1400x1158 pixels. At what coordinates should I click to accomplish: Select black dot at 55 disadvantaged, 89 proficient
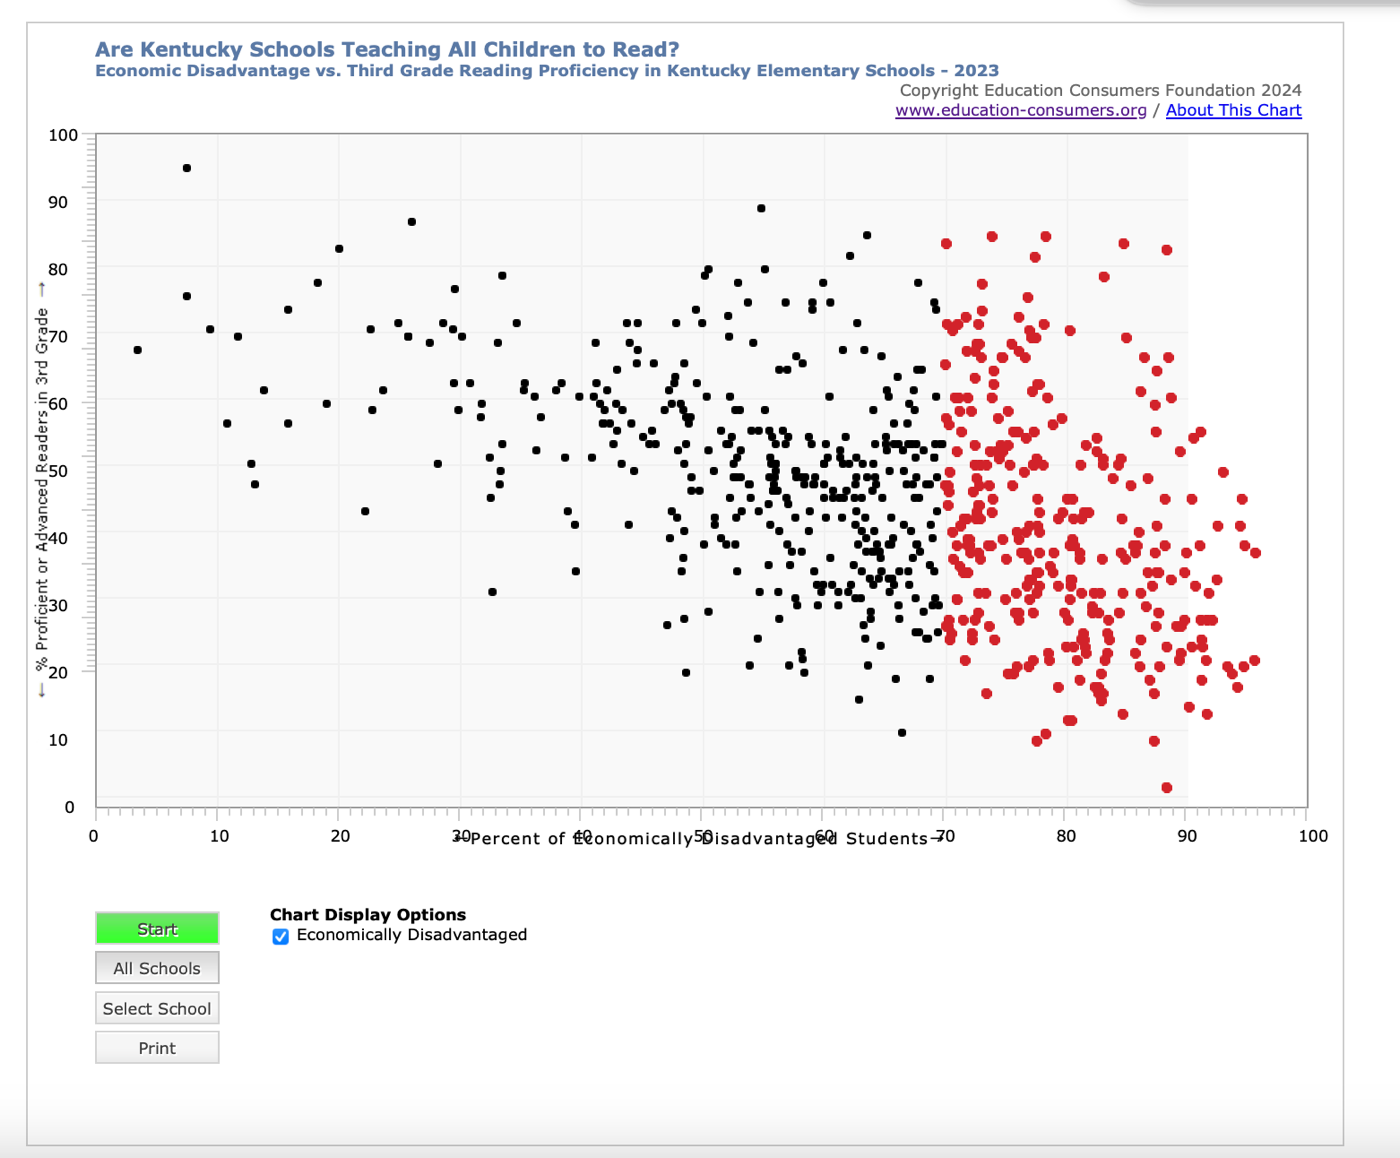pos(762,208)
